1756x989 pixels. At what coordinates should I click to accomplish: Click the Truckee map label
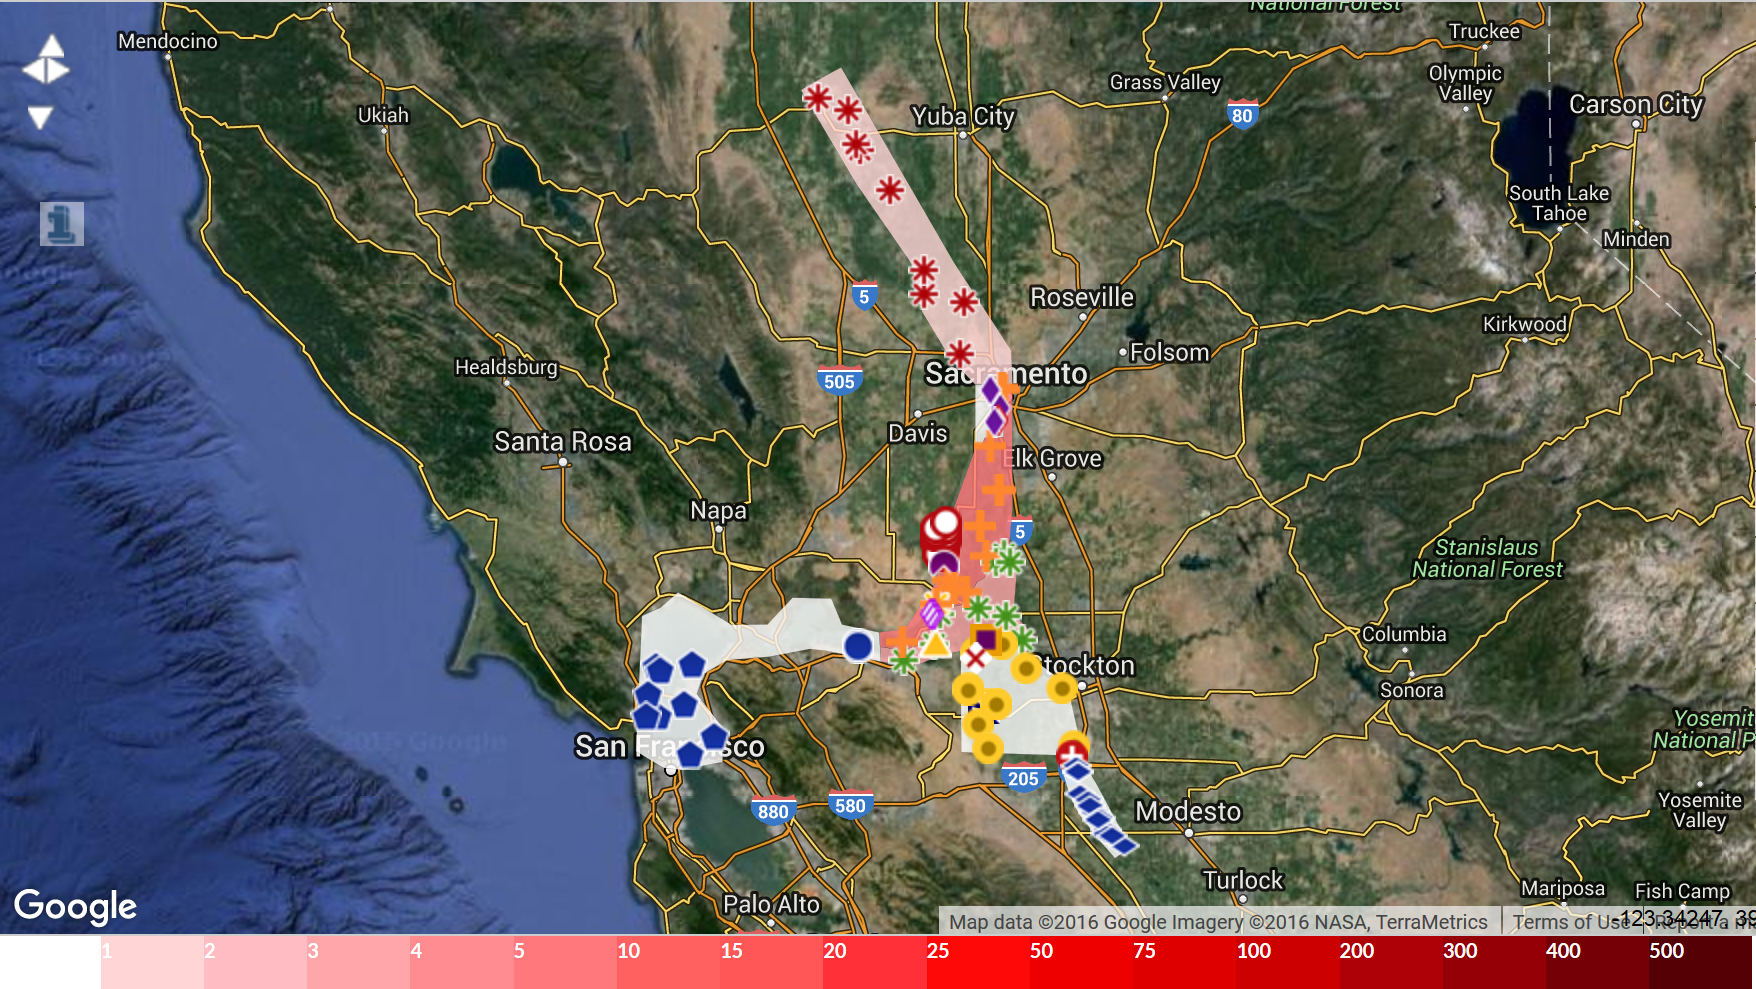(1484, 31)
